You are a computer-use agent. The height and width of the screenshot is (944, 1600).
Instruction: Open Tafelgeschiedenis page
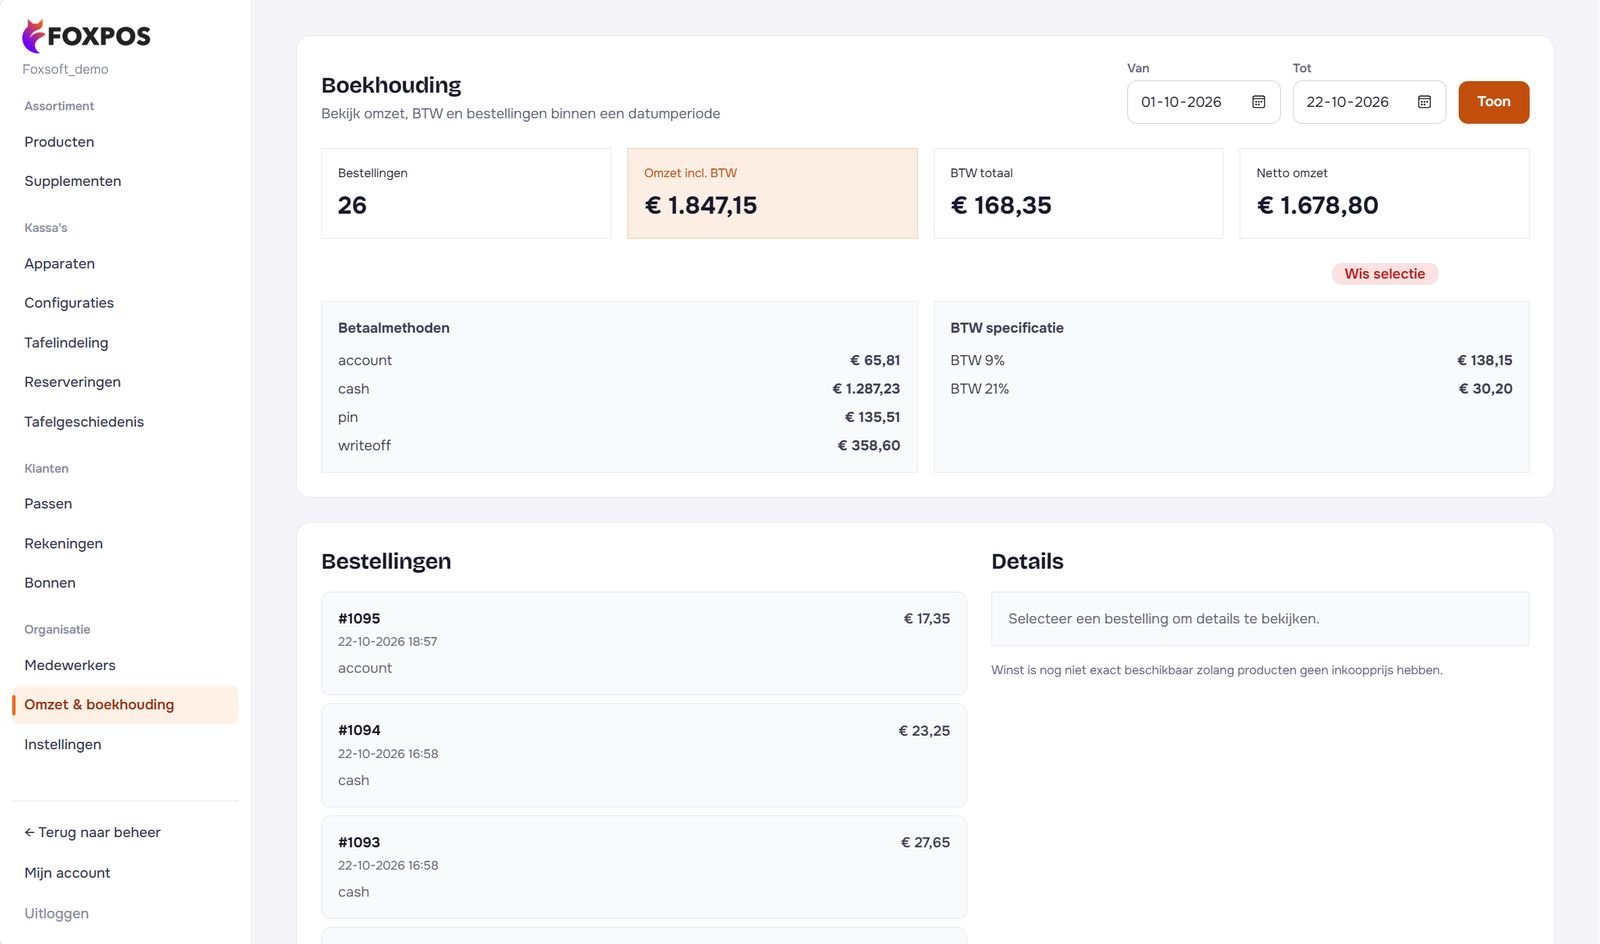84,422
